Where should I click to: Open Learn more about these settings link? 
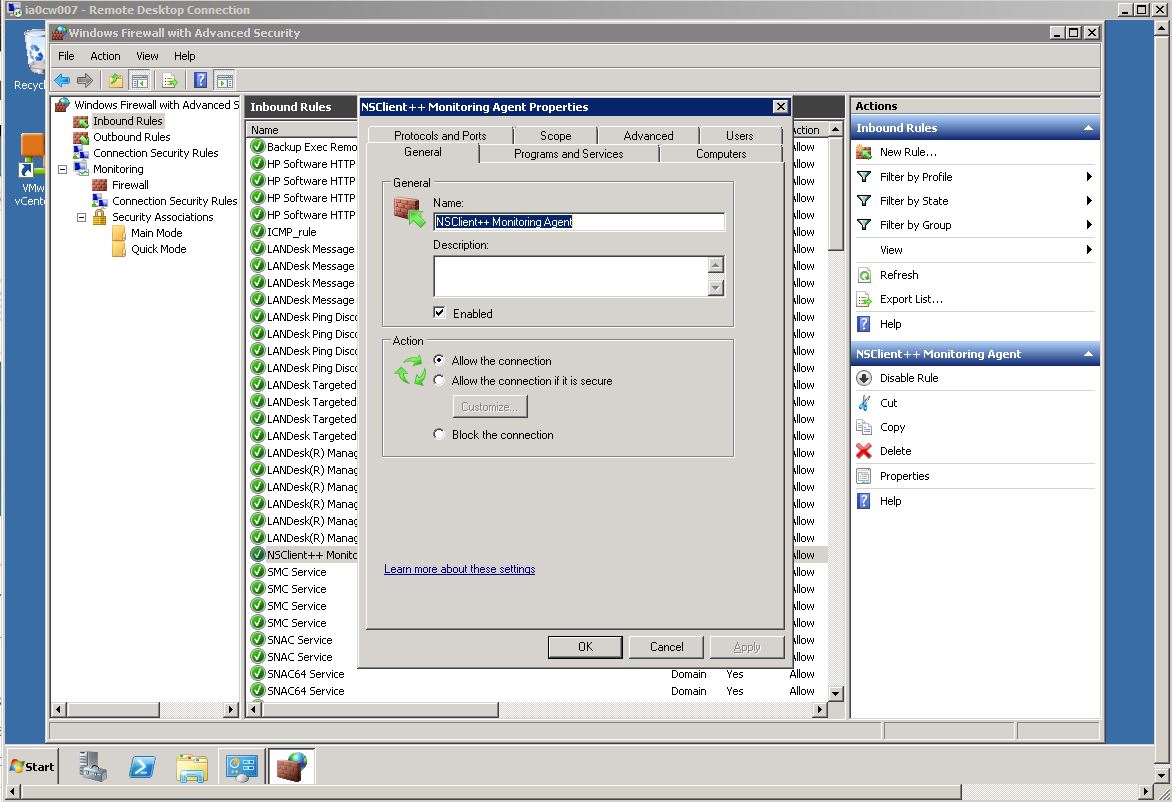(x=459, y=569)
